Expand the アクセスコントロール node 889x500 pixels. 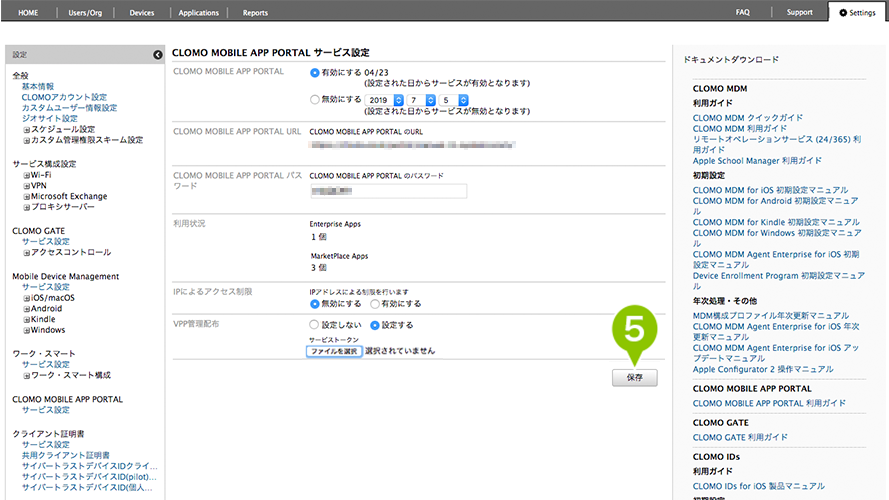26,253
